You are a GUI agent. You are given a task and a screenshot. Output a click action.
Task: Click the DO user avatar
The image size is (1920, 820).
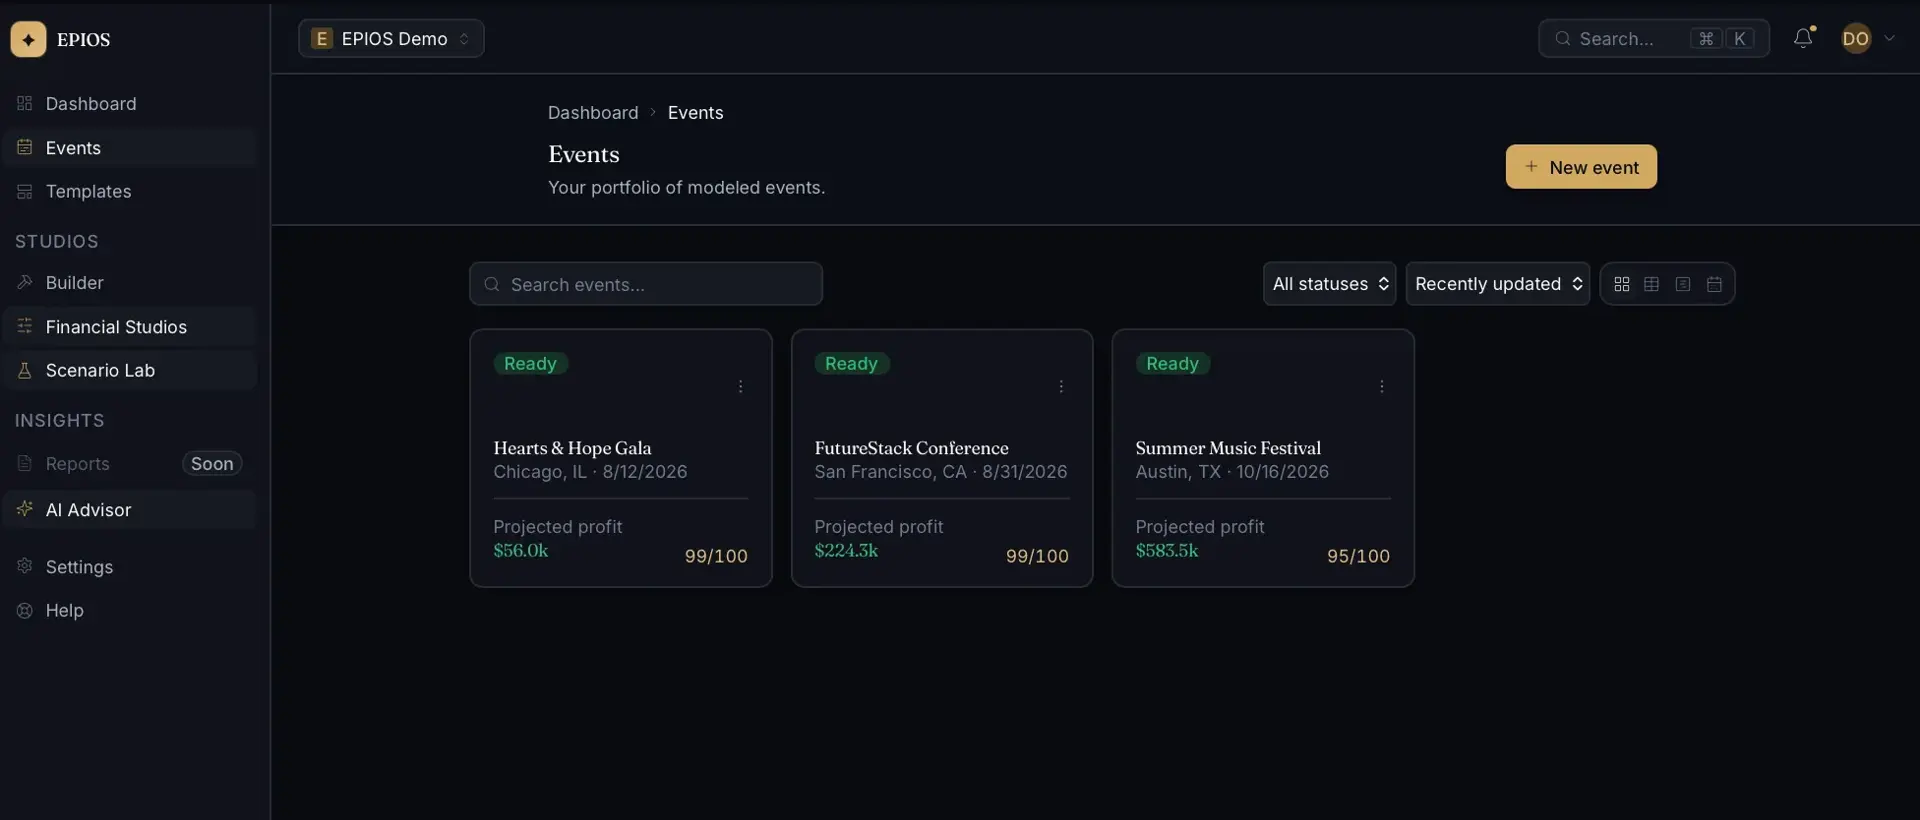point(1856,38)
